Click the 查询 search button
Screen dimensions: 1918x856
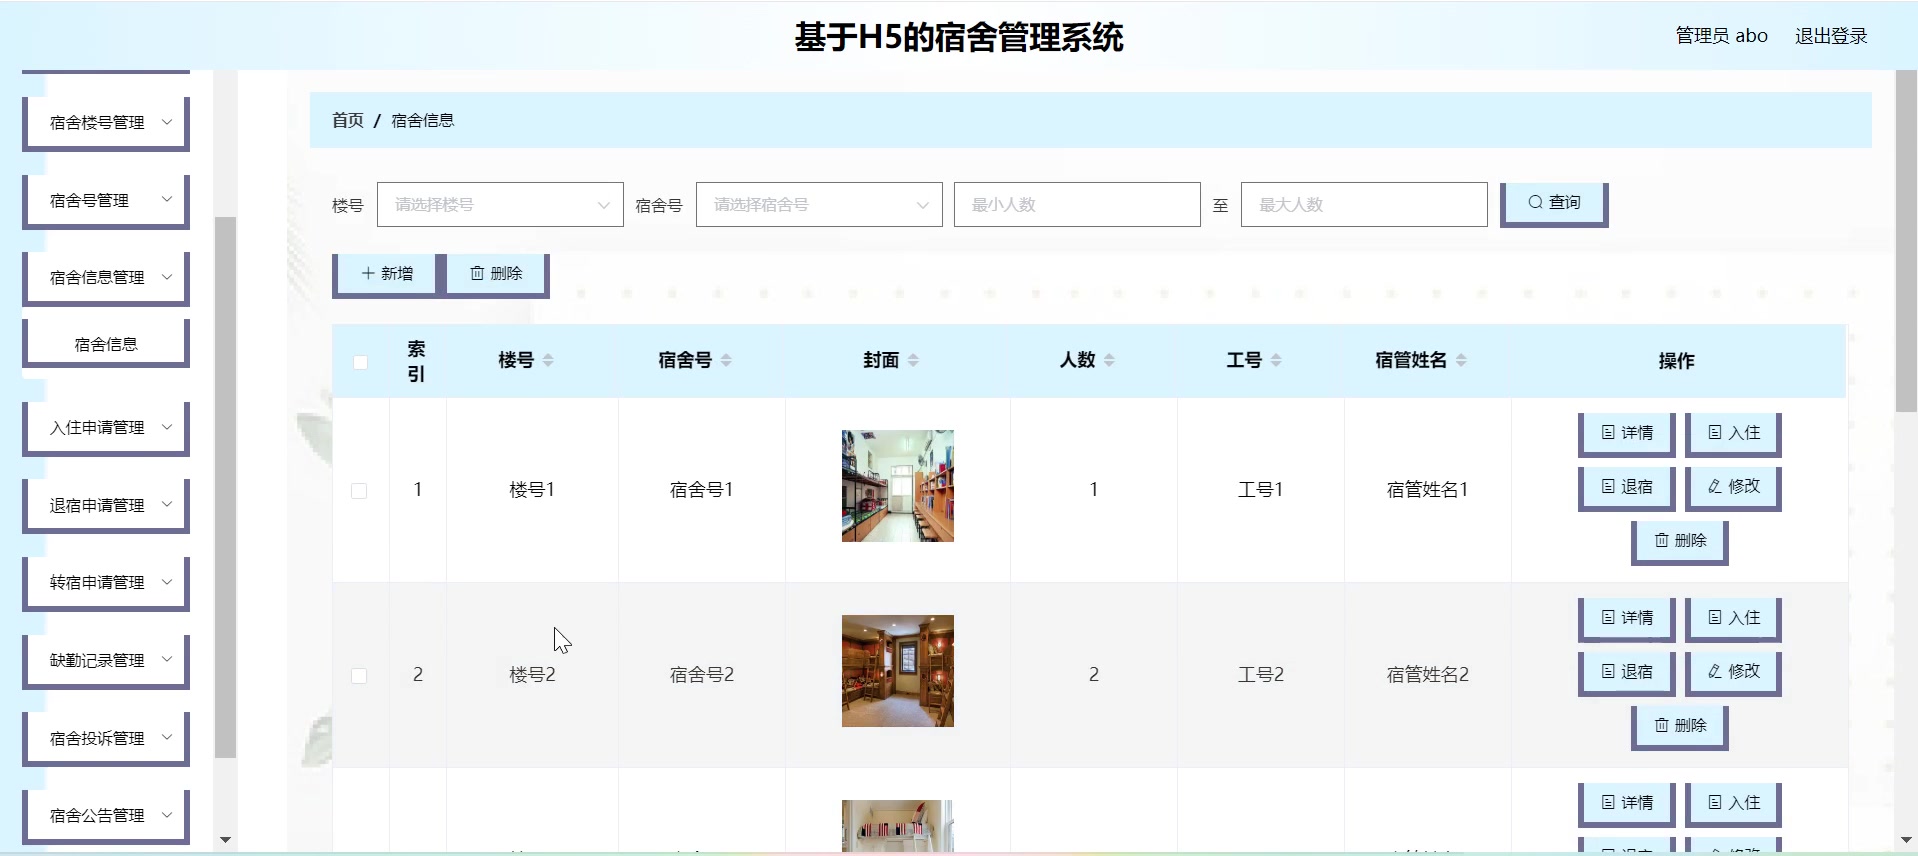tap(1554, 203)
